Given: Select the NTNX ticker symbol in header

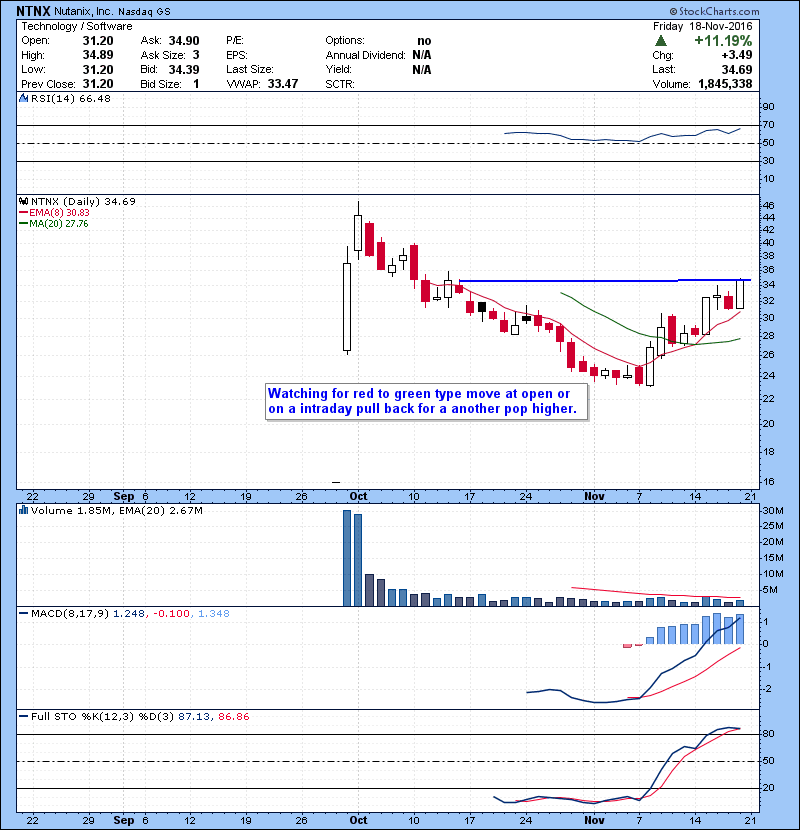Looking at the screenshot, I should [33, 11].
